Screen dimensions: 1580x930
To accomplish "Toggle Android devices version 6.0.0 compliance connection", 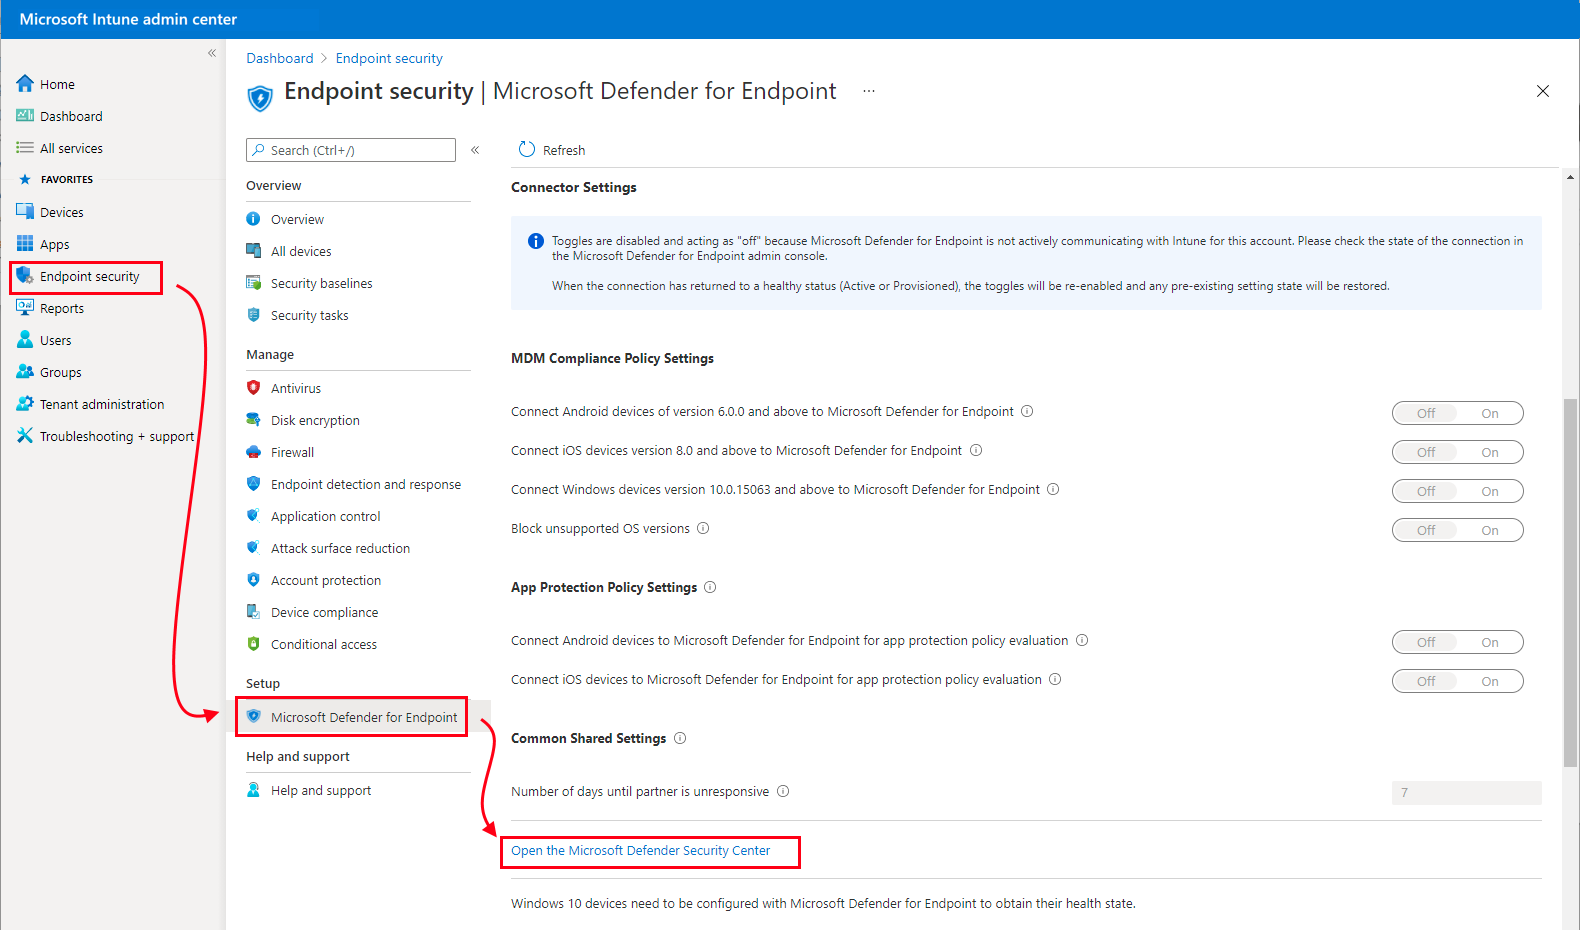I will (1457, 413).
